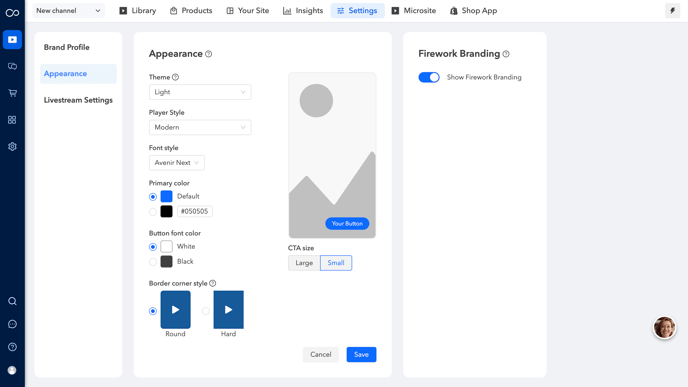
Task: Open the shopping cart sidebar icon
Action: [x=12, y=93]
